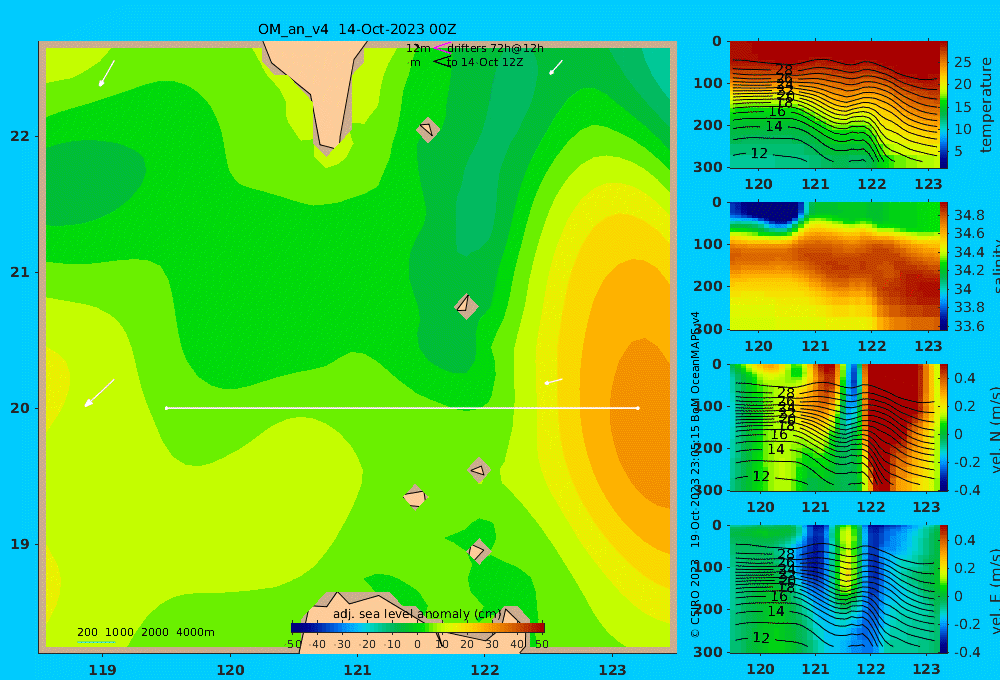The image size is (1000, 680).
Task: Click the magenta drifter arrow legend symbol
Action: tap(441, 47)
